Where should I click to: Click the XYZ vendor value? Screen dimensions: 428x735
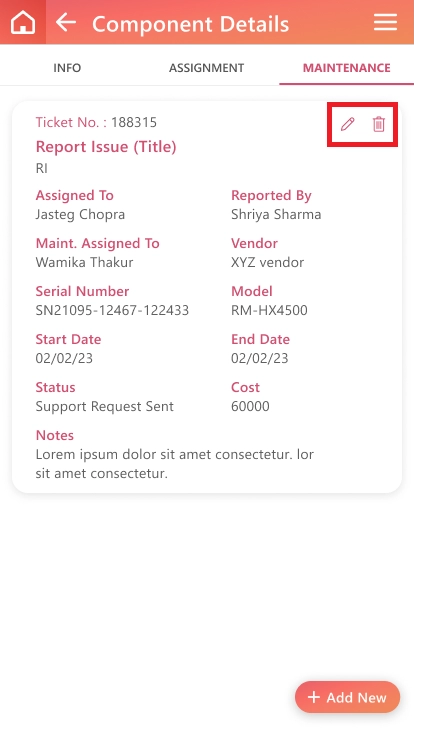tap(267, 262)
